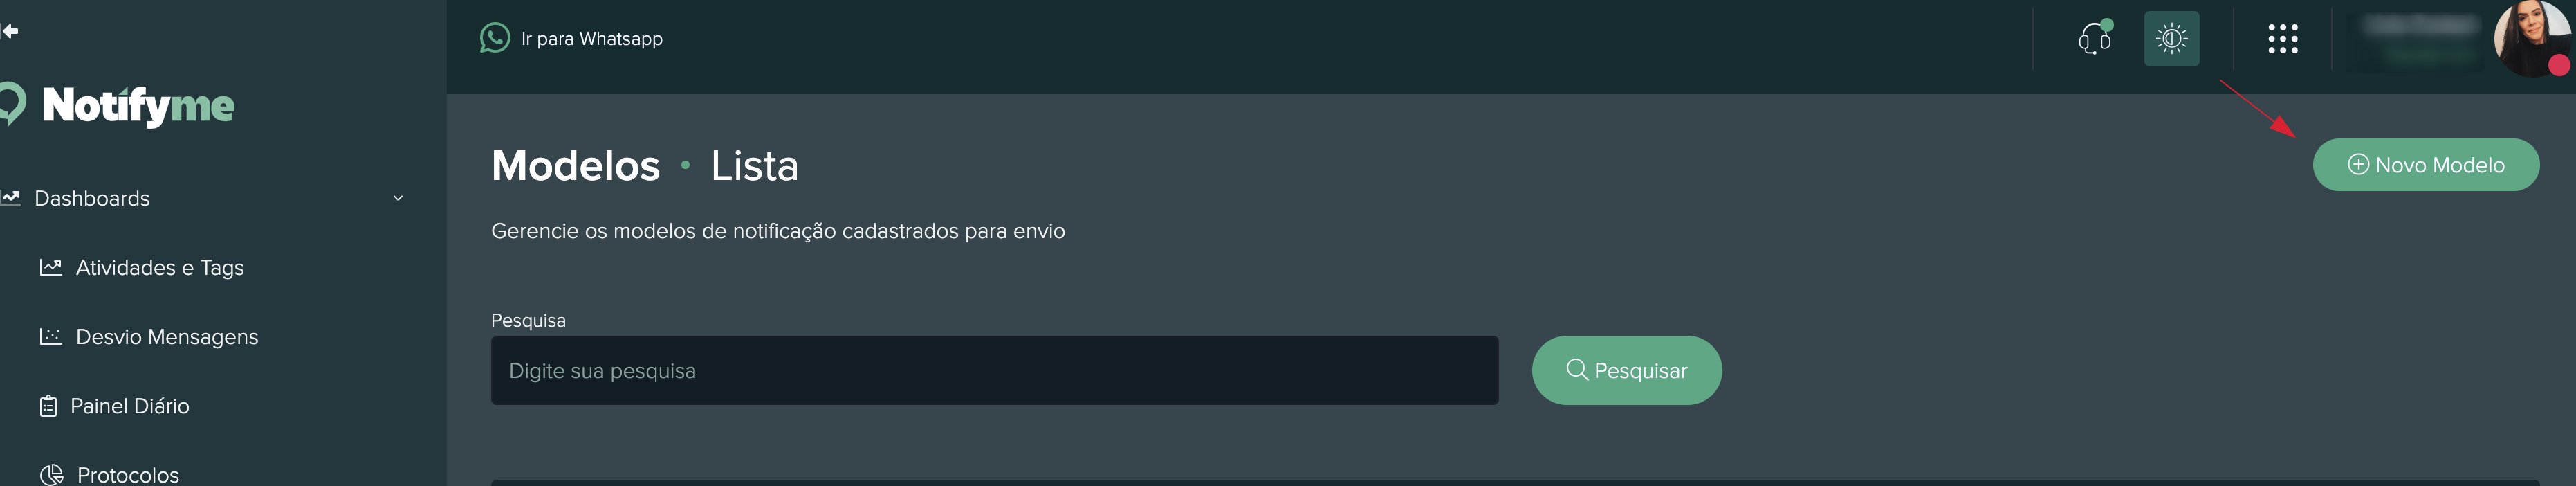This screenshot has height=486, width=2576.
Task: Click the scatter chart icon for Desvio Mensagens
Action: tap(50, 336)
